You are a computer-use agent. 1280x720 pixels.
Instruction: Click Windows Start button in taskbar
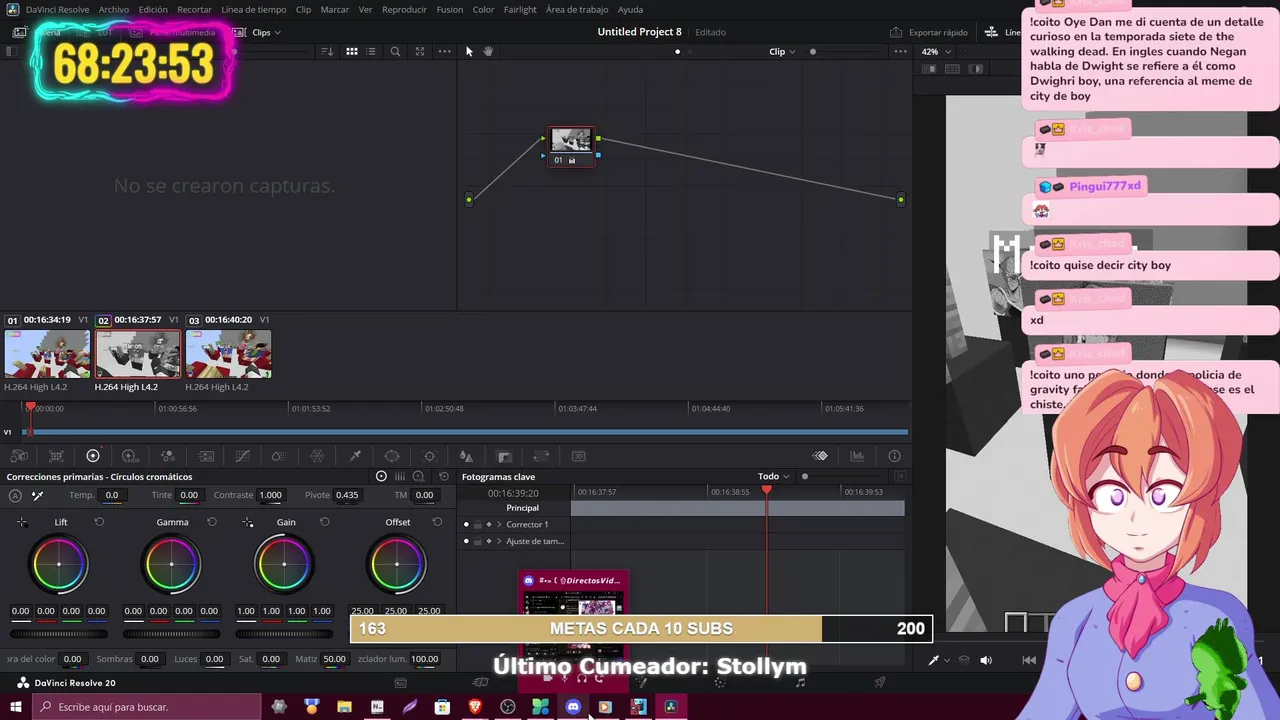pos(15,707)
